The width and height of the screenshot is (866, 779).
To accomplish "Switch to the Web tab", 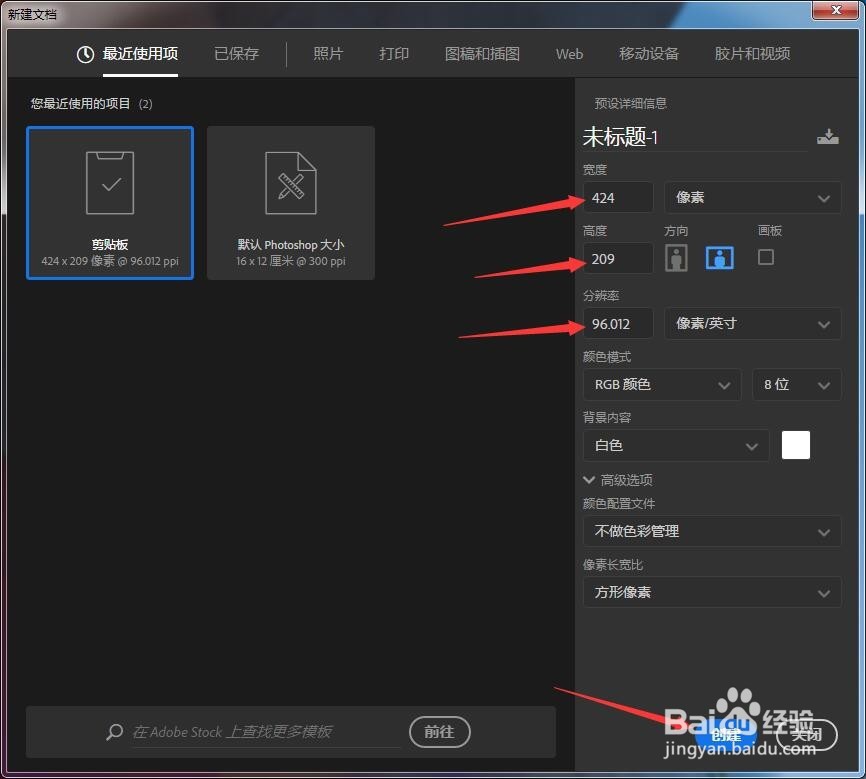I will tap(569, 55).
